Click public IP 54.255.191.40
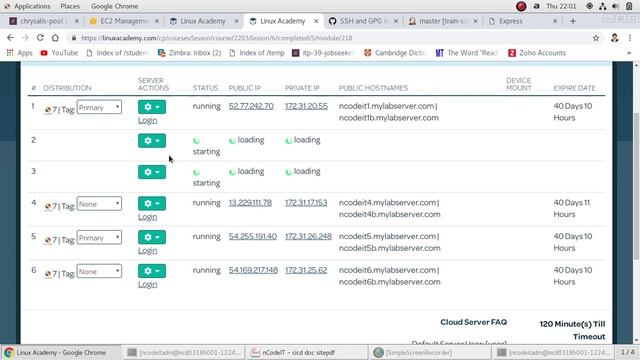This screenshot has height=360, width=640. coord(253,236)
